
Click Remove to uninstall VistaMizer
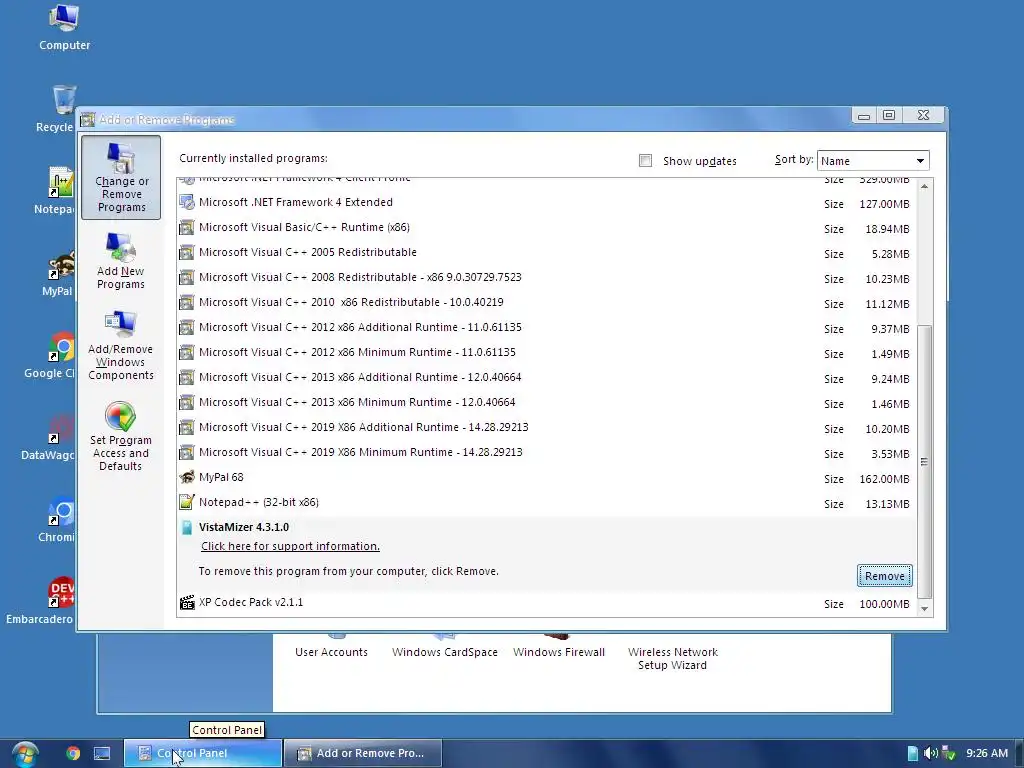point(884,575)
